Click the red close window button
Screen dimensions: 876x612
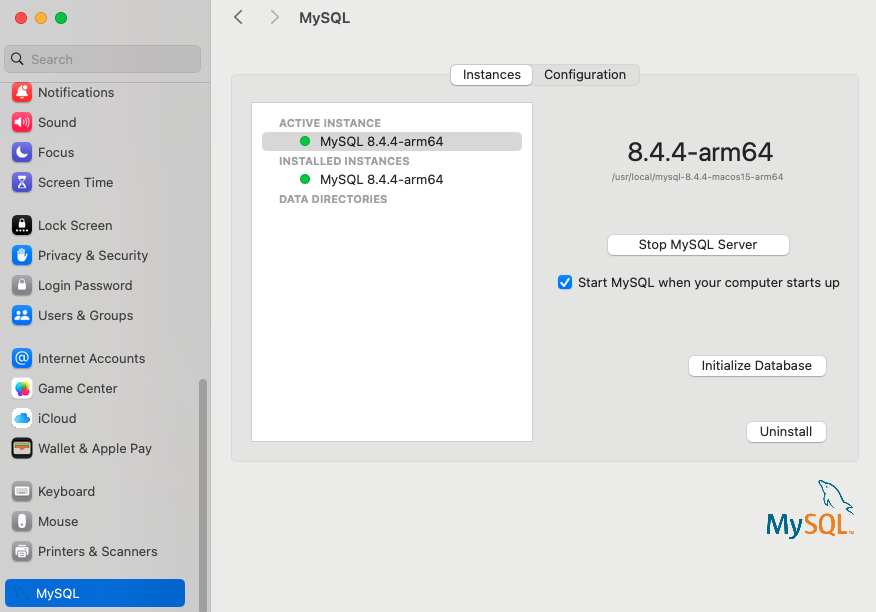tap(21, 18)
